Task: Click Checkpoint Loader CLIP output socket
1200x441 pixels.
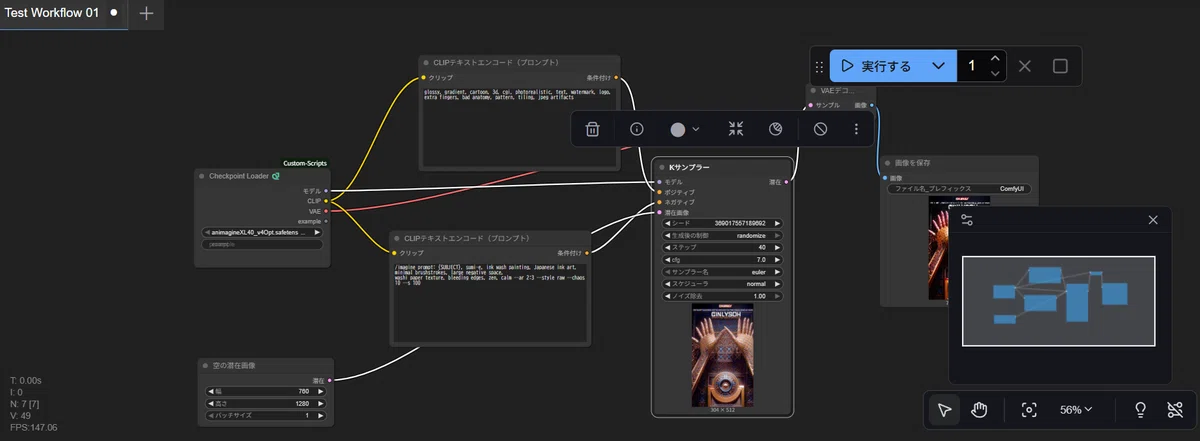Action: (x=326, y=200)
